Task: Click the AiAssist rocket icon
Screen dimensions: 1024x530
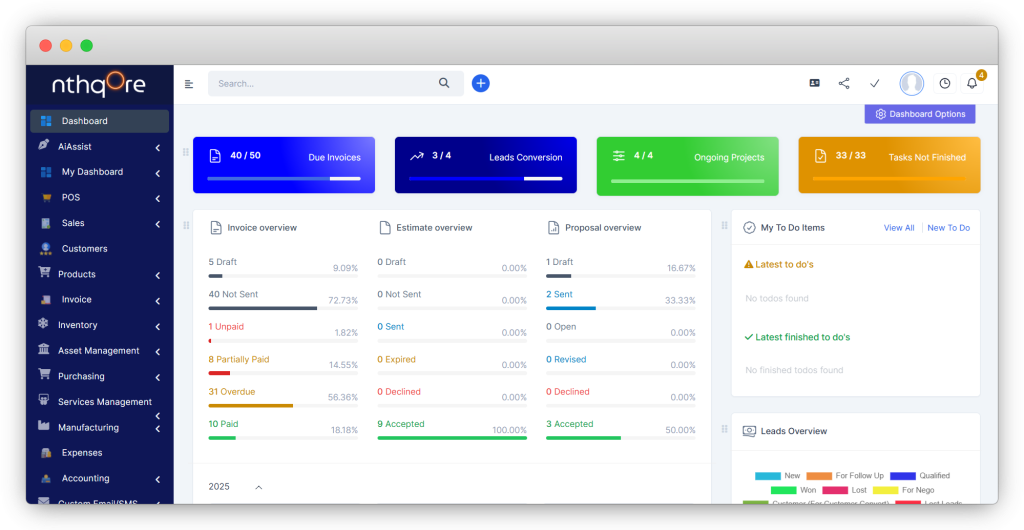Action: click(44, 145)
